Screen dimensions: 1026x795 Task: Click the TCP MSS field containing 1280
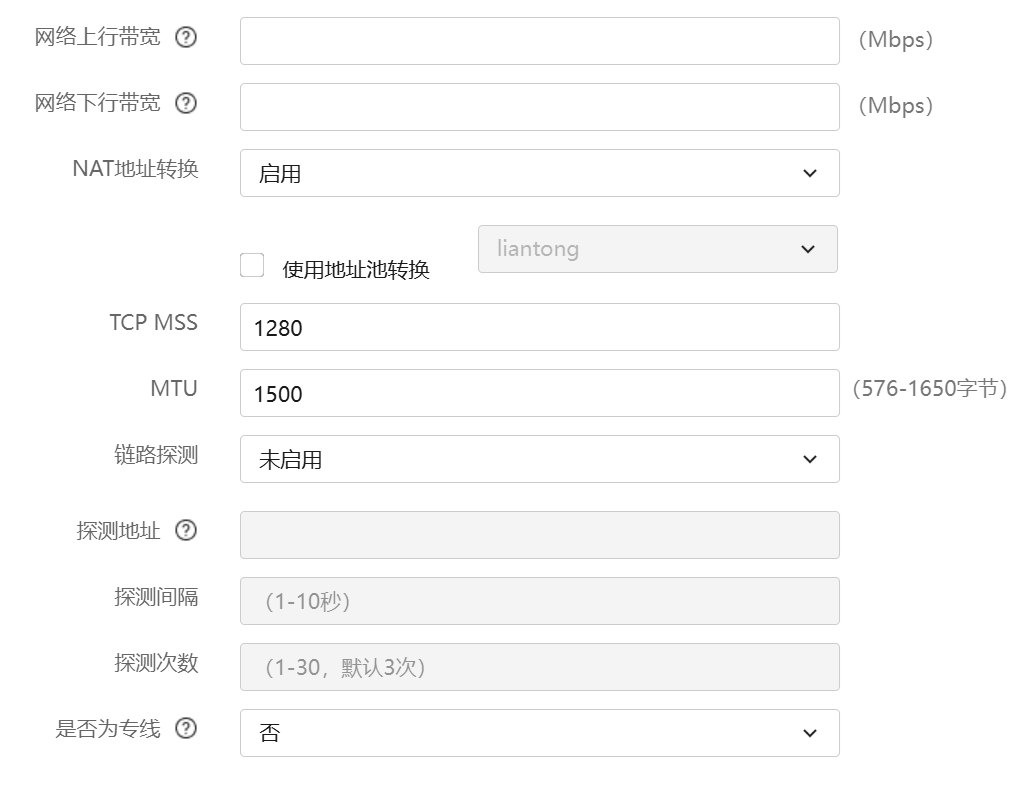click(x=539, y=327)
